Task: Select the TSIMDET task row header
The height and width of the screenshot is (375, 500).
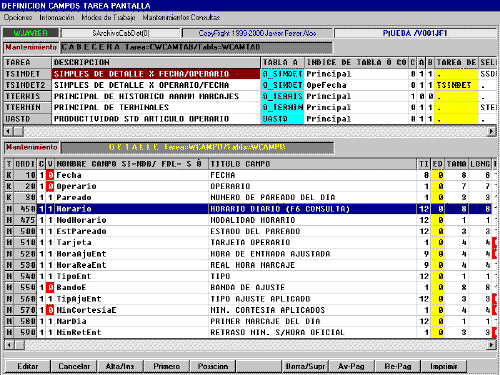Action: [x=27, y=74]
